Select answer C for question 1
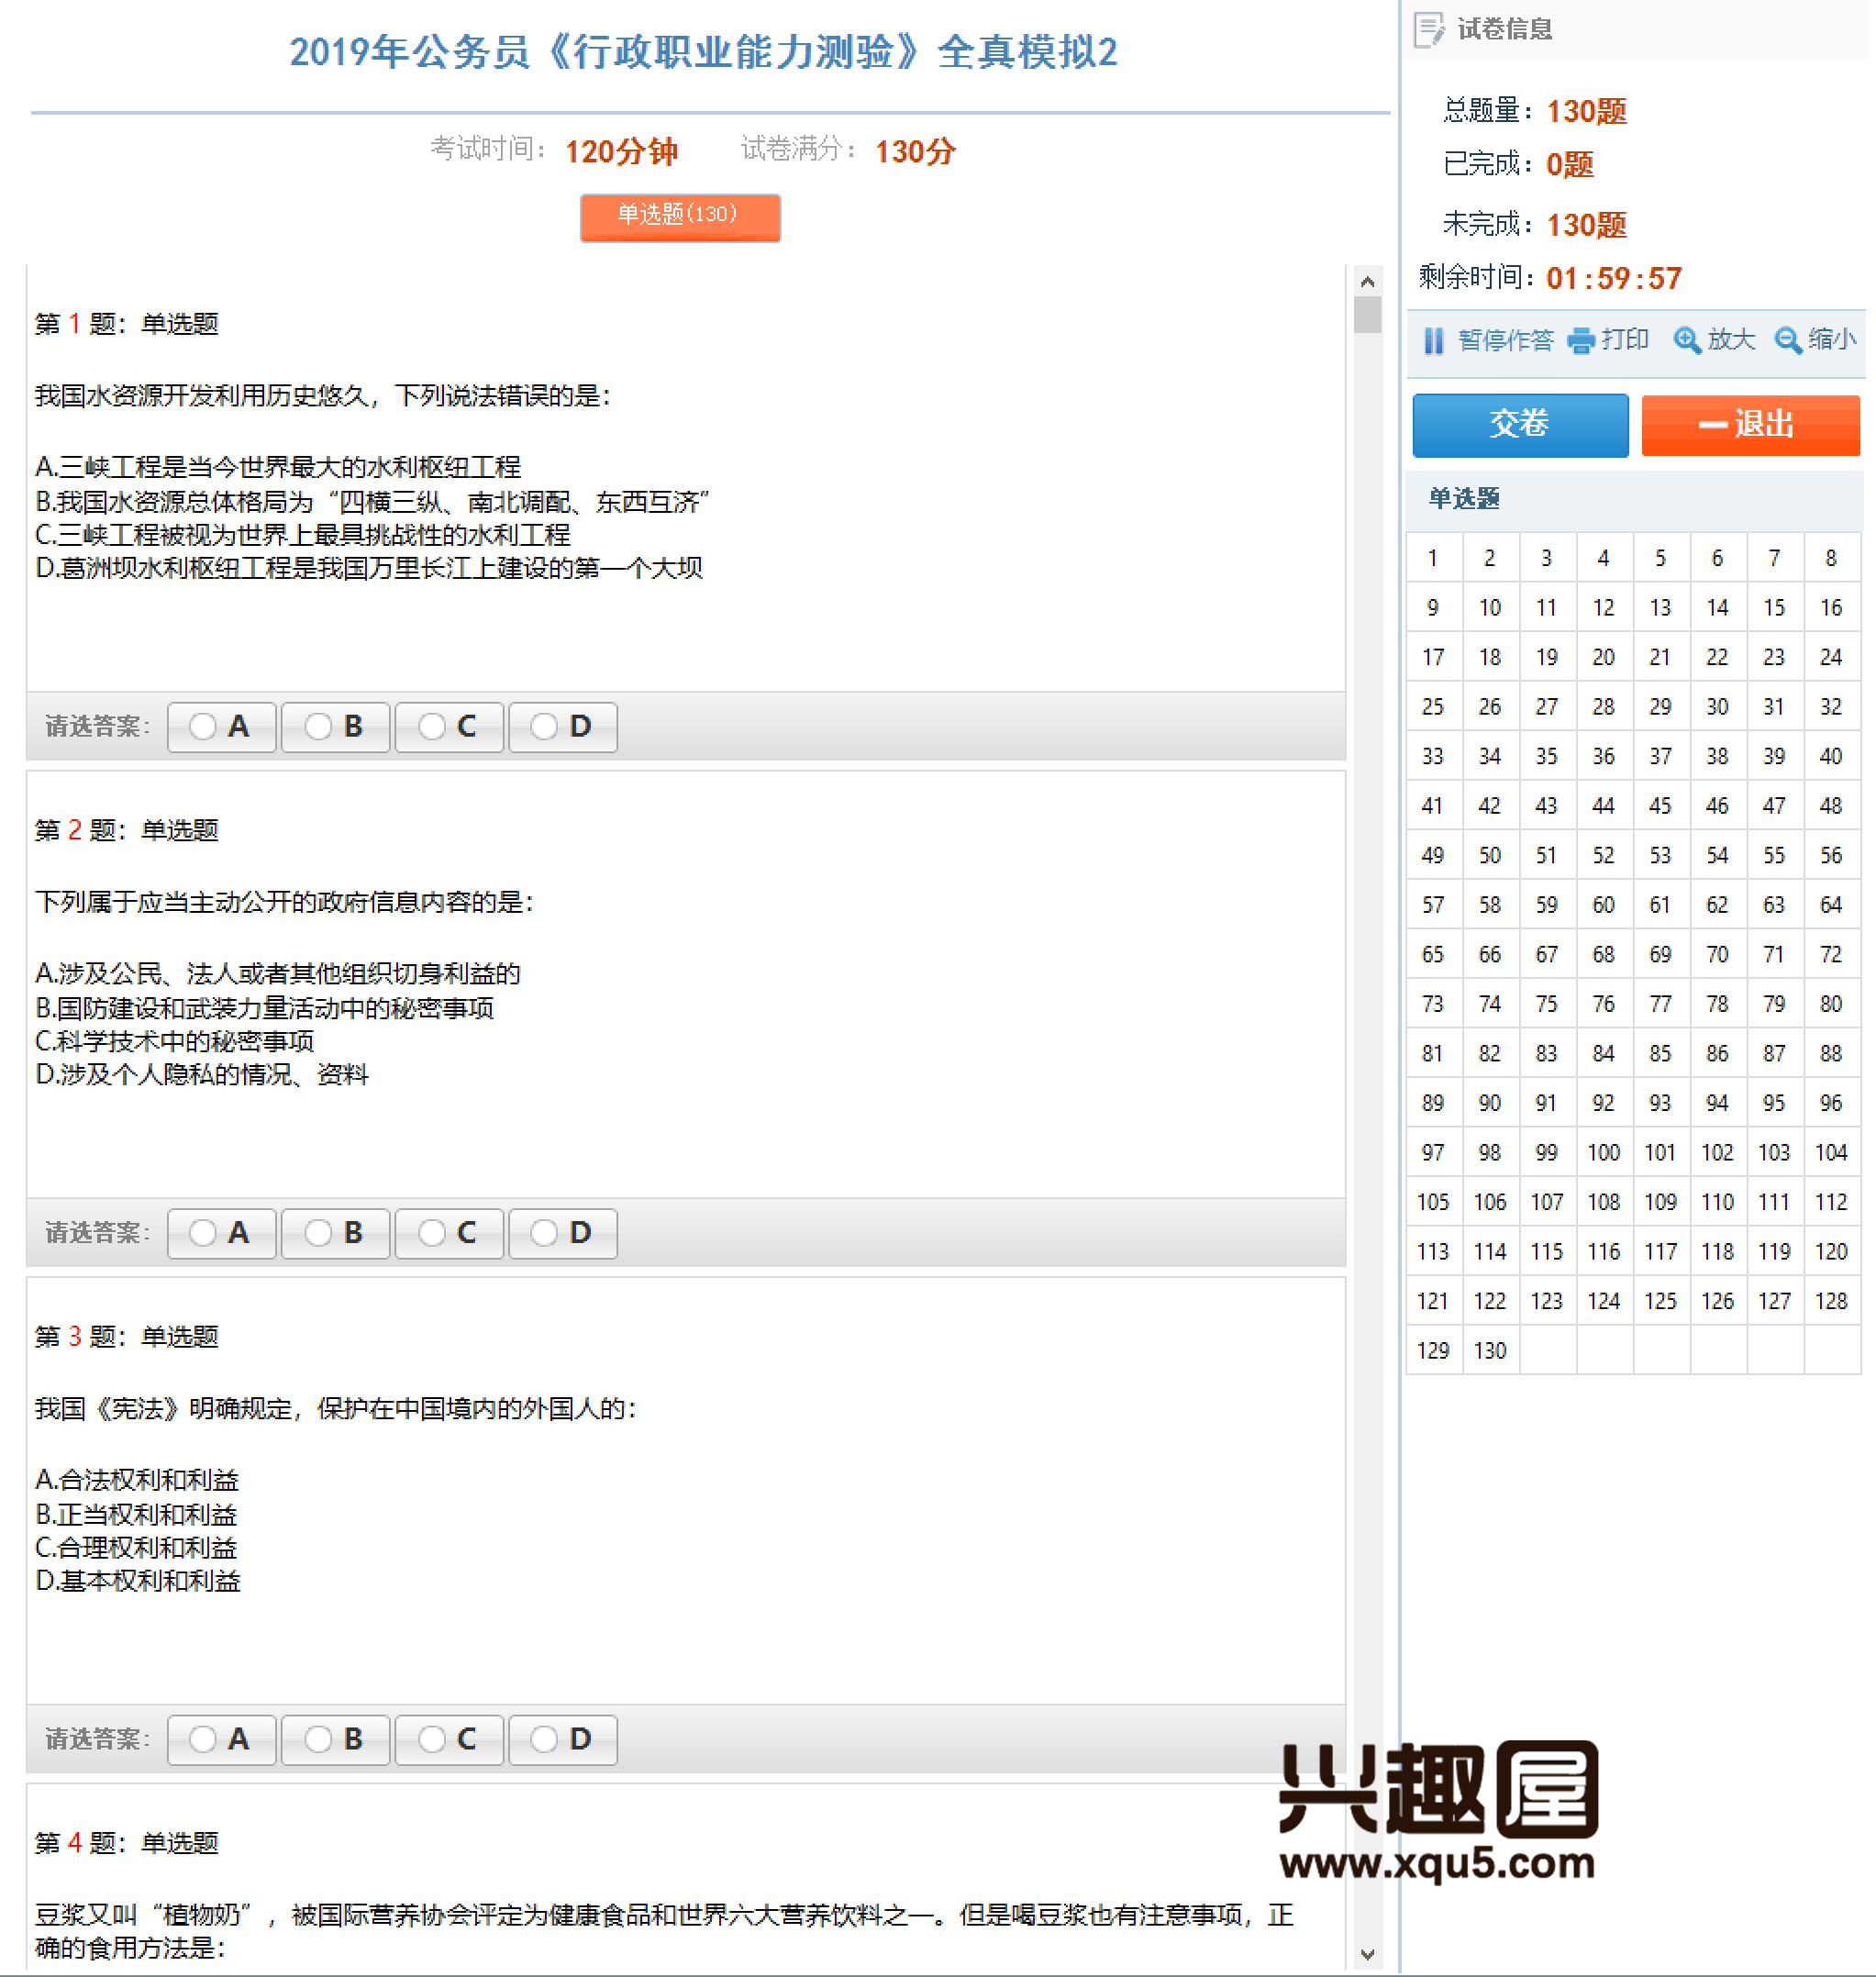This screenshot has height=1977, width=1876. [449, 727]
